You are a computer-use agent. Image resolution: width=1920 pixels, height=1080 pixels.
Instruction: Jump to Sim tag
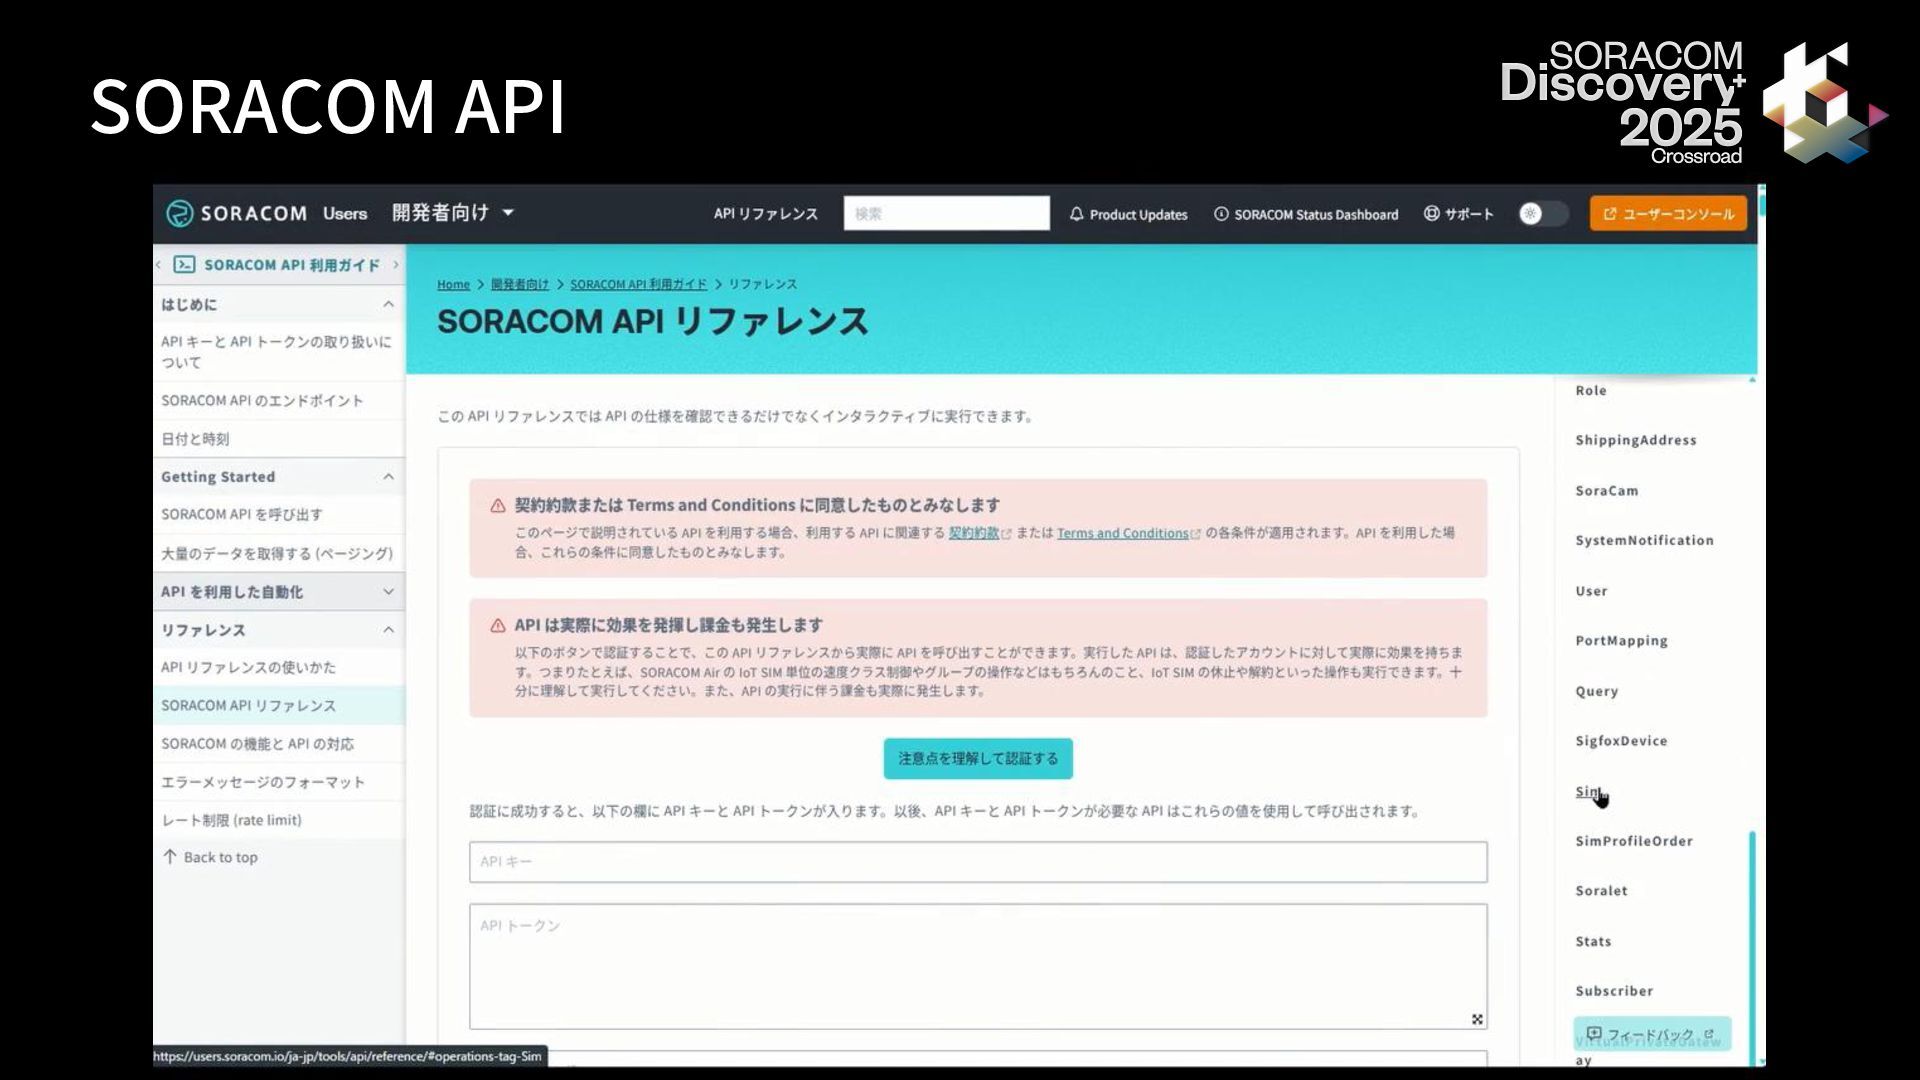[1587, 791]
